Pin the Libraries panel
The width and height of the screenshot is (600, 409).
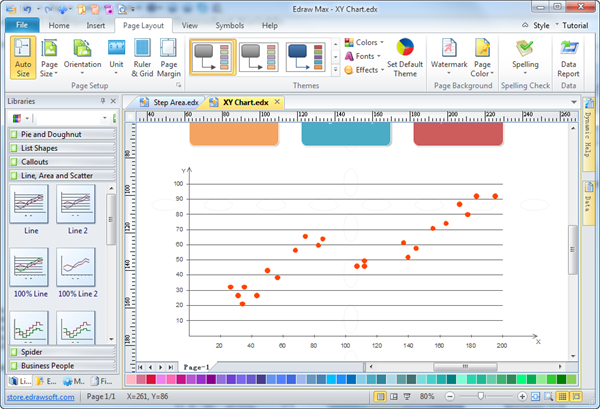(102, 102)
